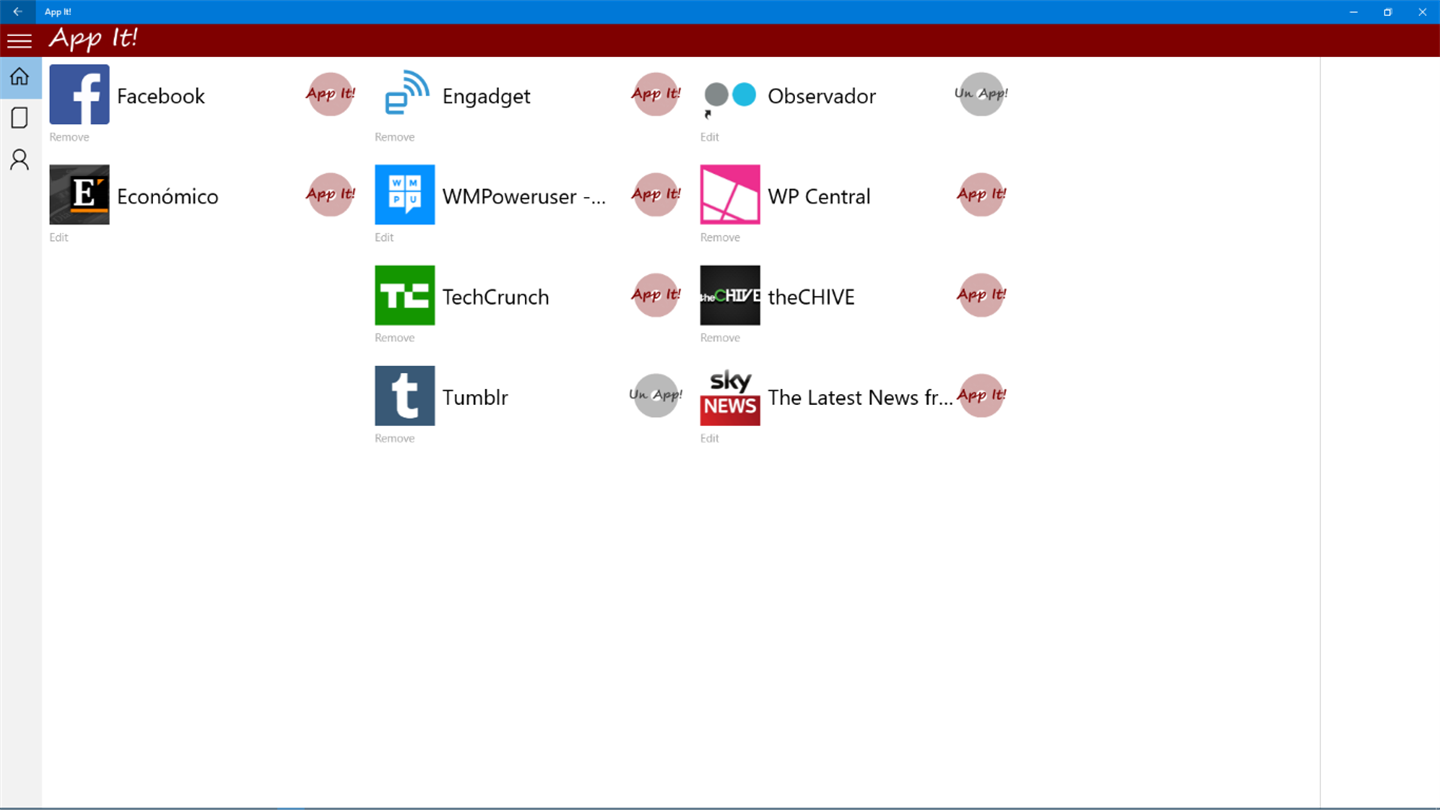Click the Económico logo tile
This screenshot has height=810, width=1440.
click(x=79, y=195)
